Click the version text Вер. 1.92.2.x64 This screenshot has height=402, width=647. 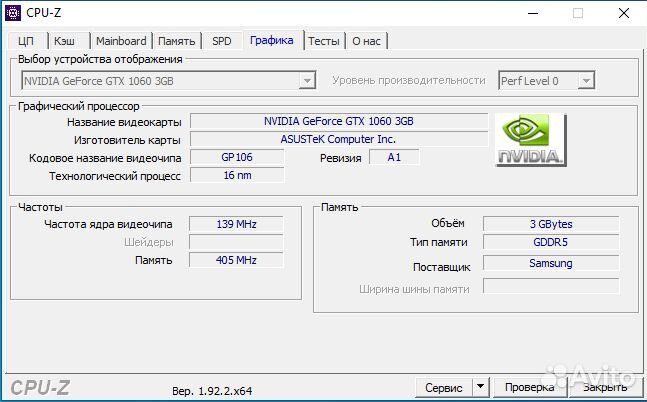[212, 391]
